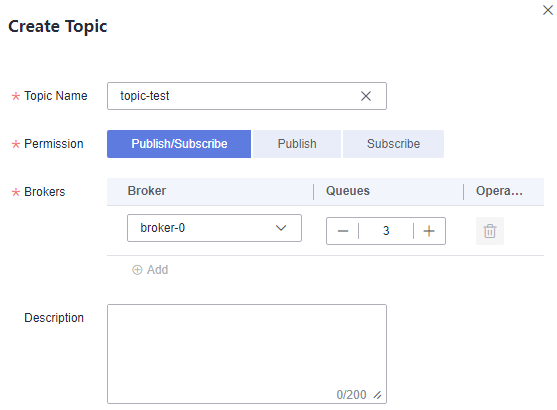Grab the Description textarea resize handle
The height and width of the screenshot is (410, 557).
tap(378, 395)
